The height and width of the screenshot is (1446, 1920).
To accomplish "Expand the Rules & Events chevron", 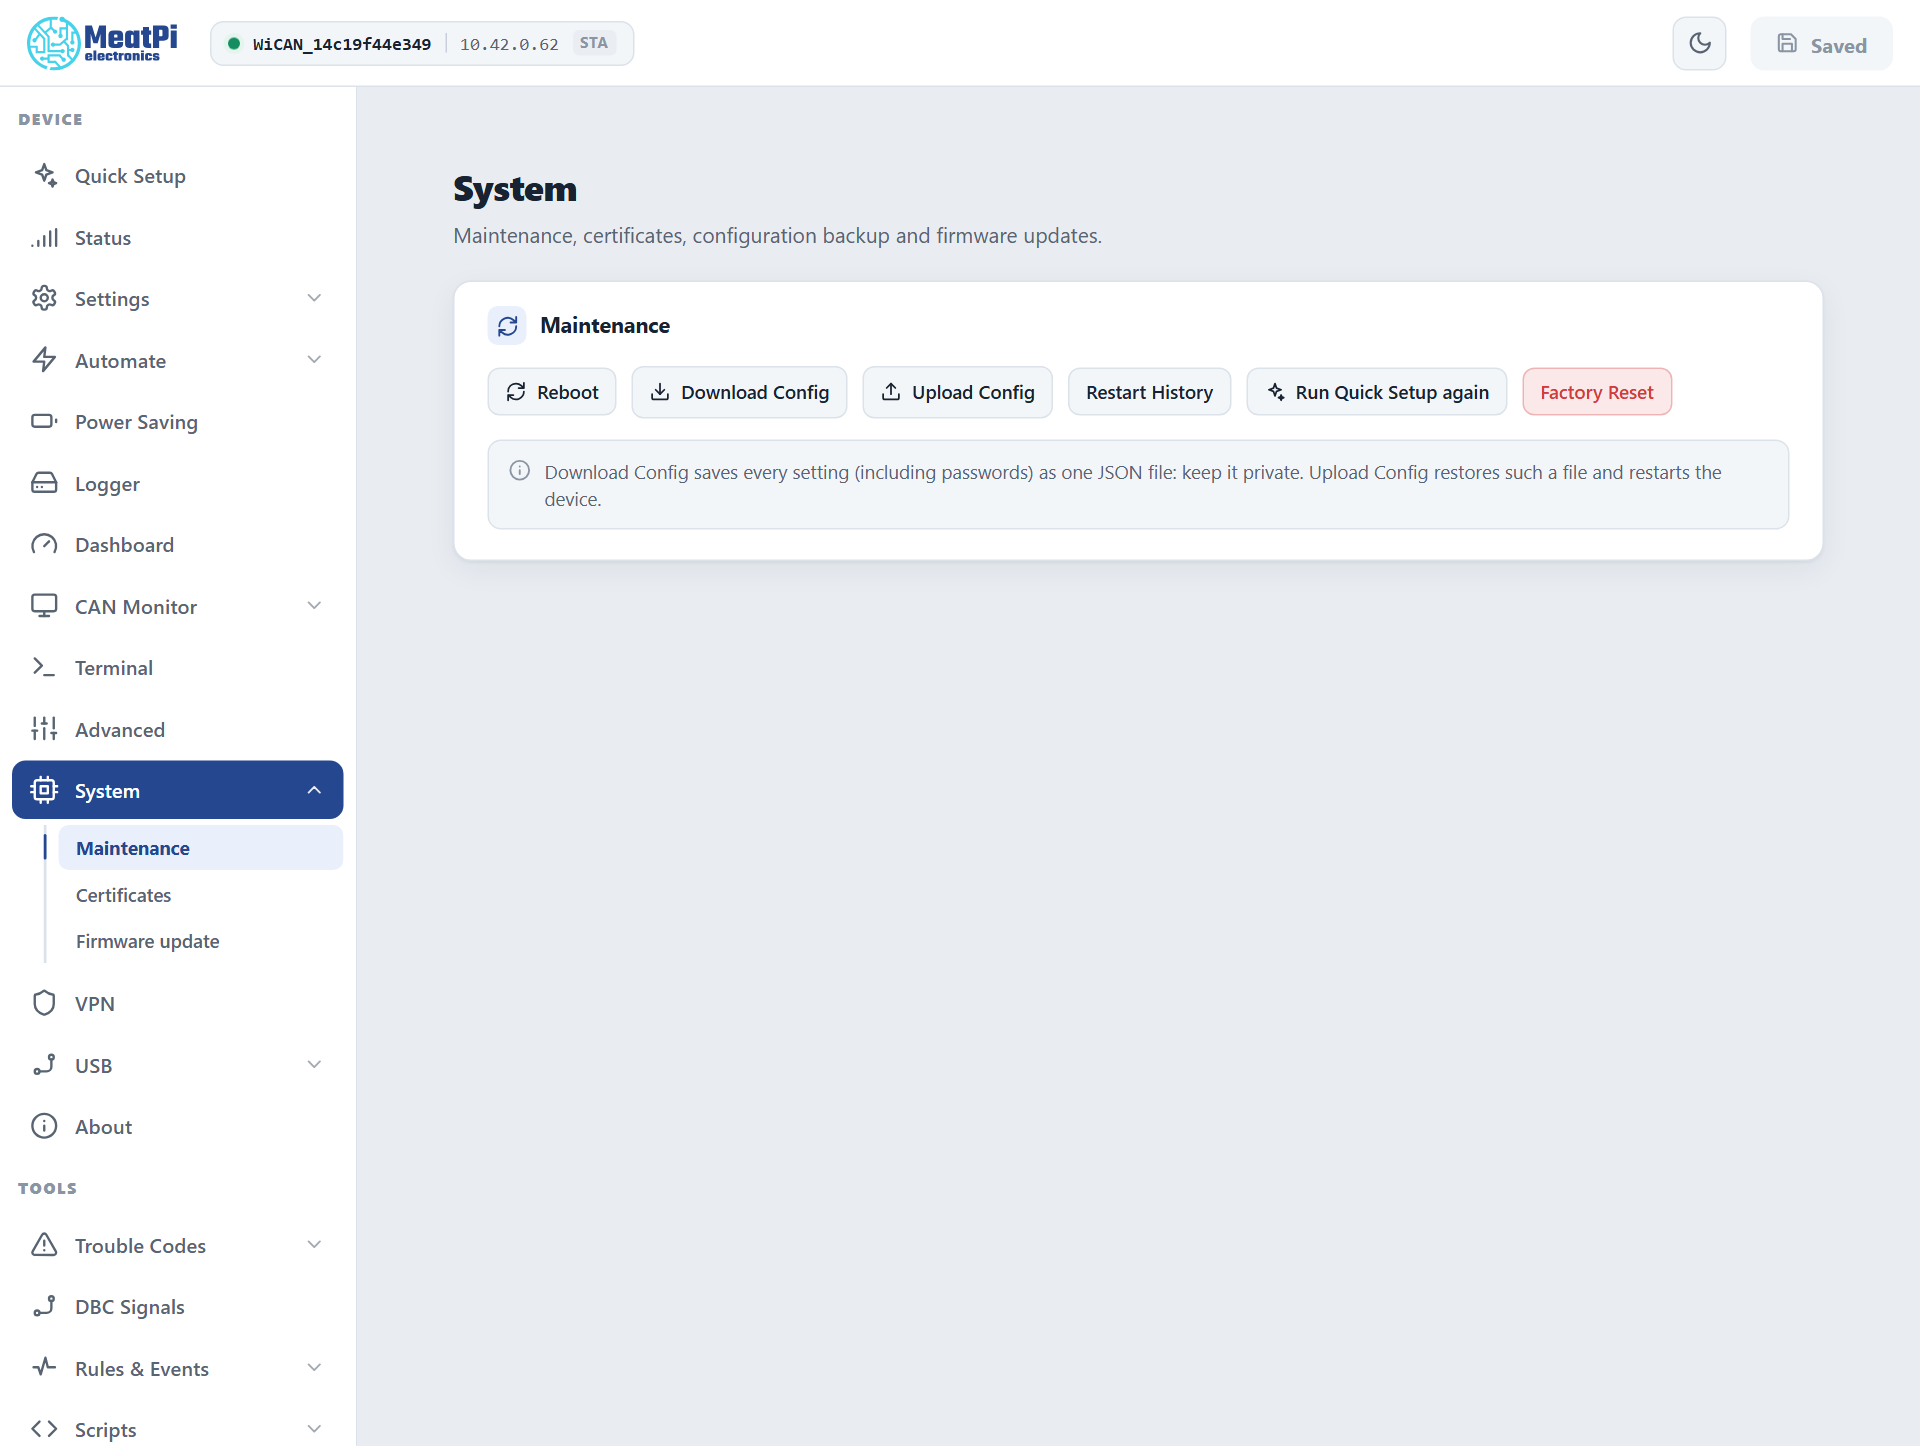I will 314,1368.
